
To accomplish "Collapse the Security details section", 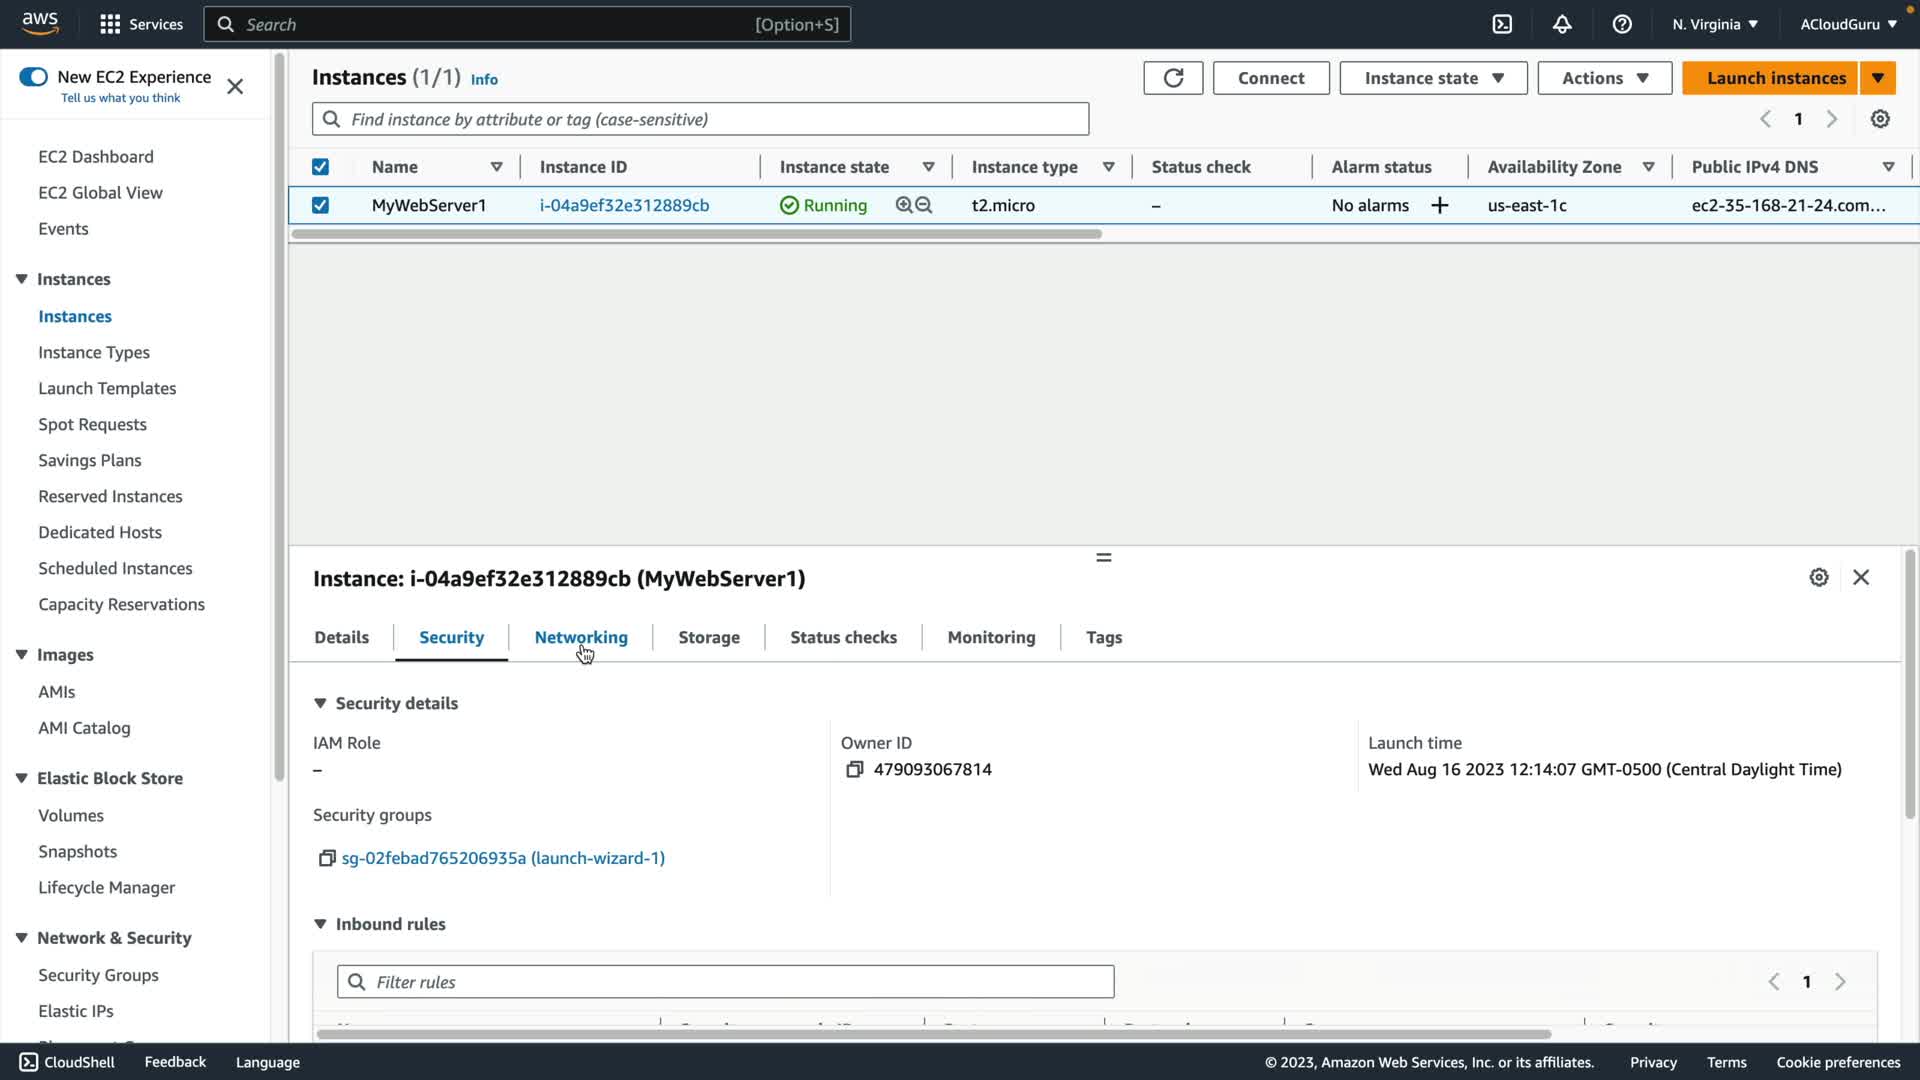I will coord(320,703).
